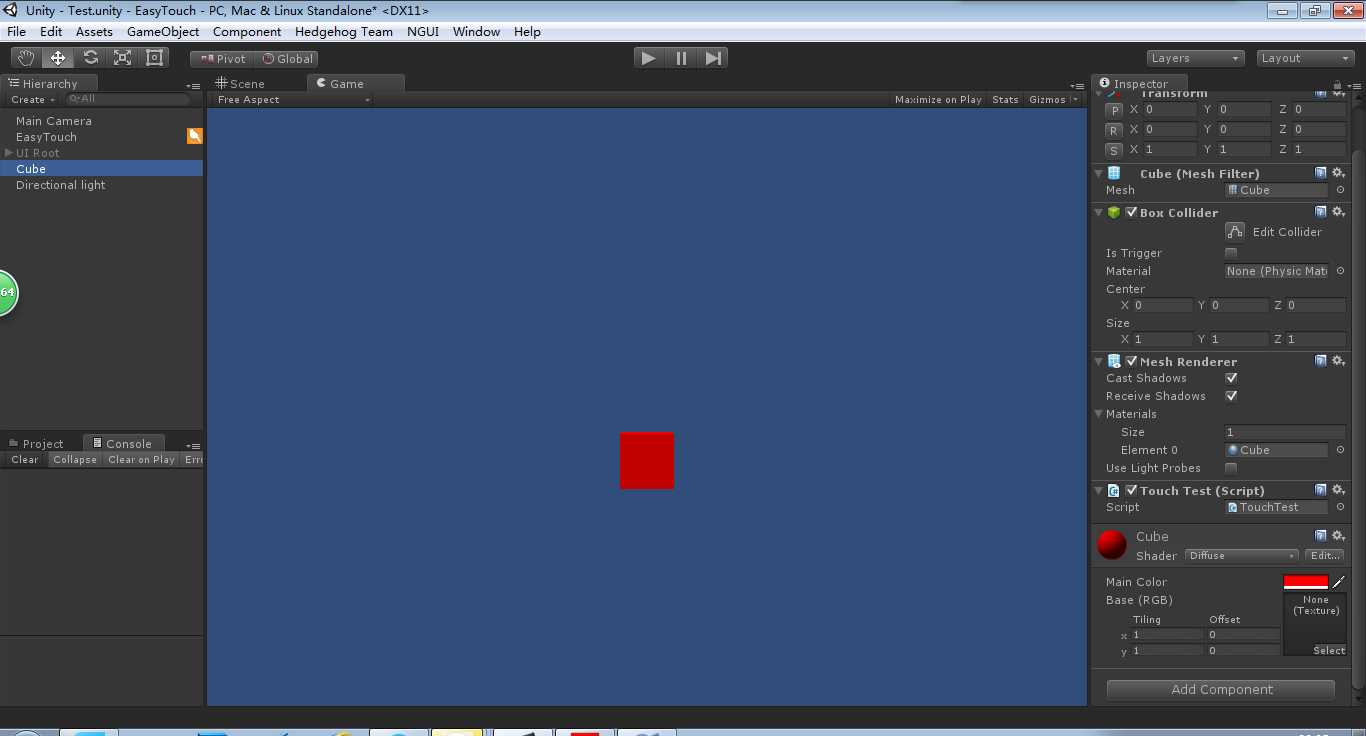The height and width of the screenshot is (736, 1366).
Task: Select the Scale tool
Action: click(122, 58)
